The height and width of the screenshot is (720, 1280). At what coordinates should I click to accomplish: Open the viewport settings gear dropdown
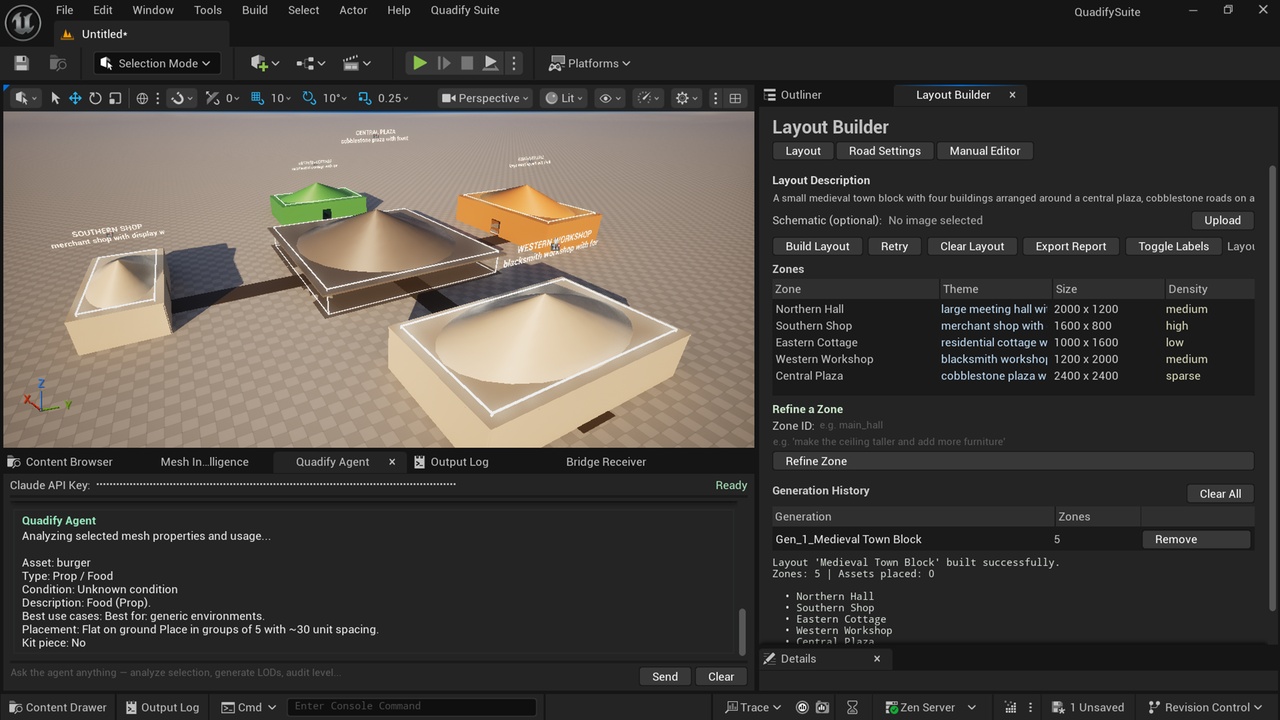(x=688, y=98)
